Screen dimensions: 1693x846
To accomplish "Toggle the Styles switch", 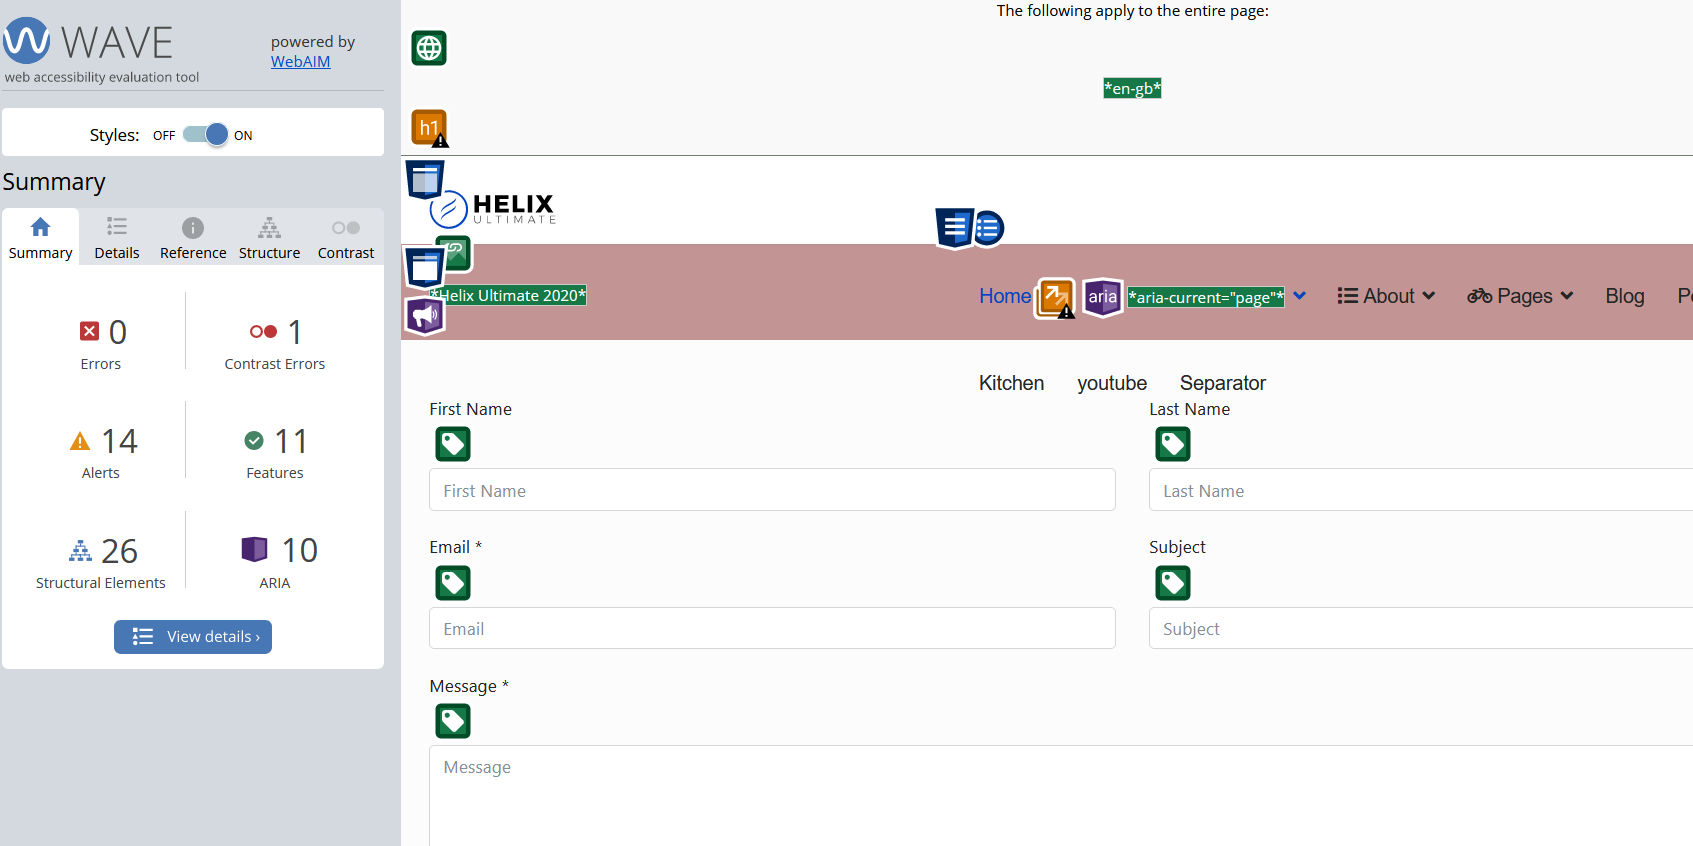I will (206, 135).
